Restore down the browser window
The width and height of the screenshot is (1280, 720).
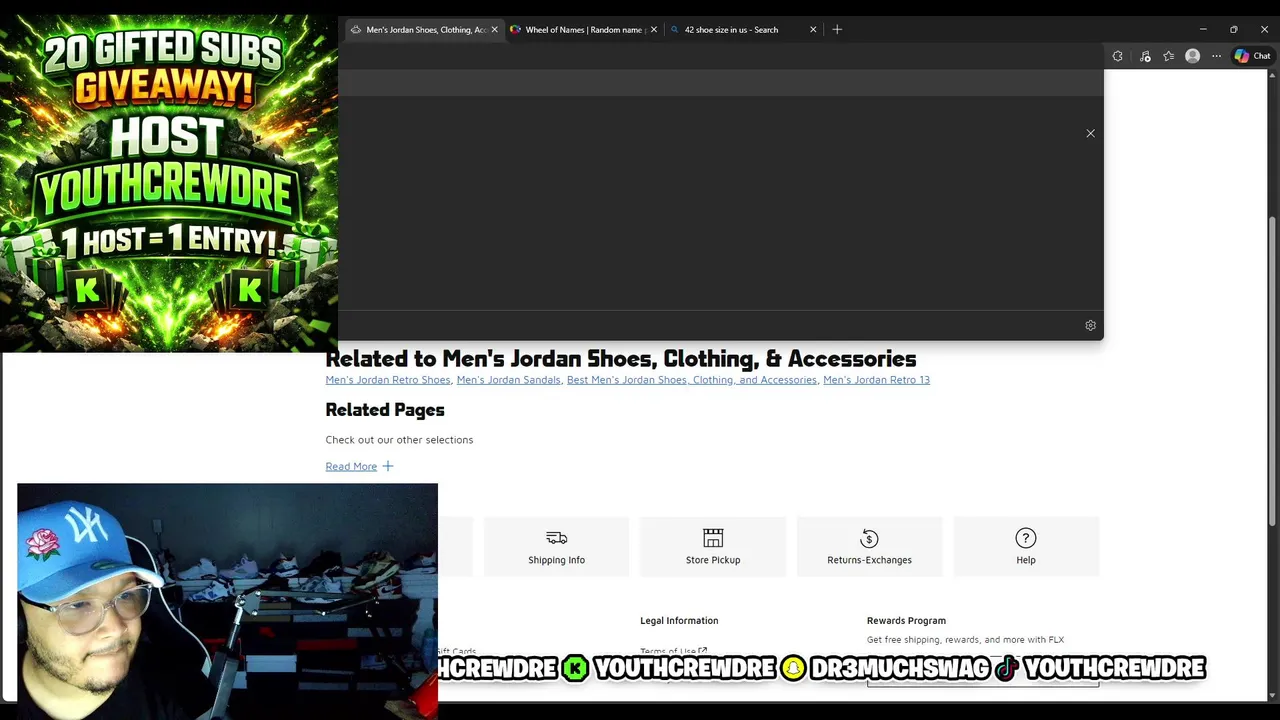click(x=1234, y=30)
